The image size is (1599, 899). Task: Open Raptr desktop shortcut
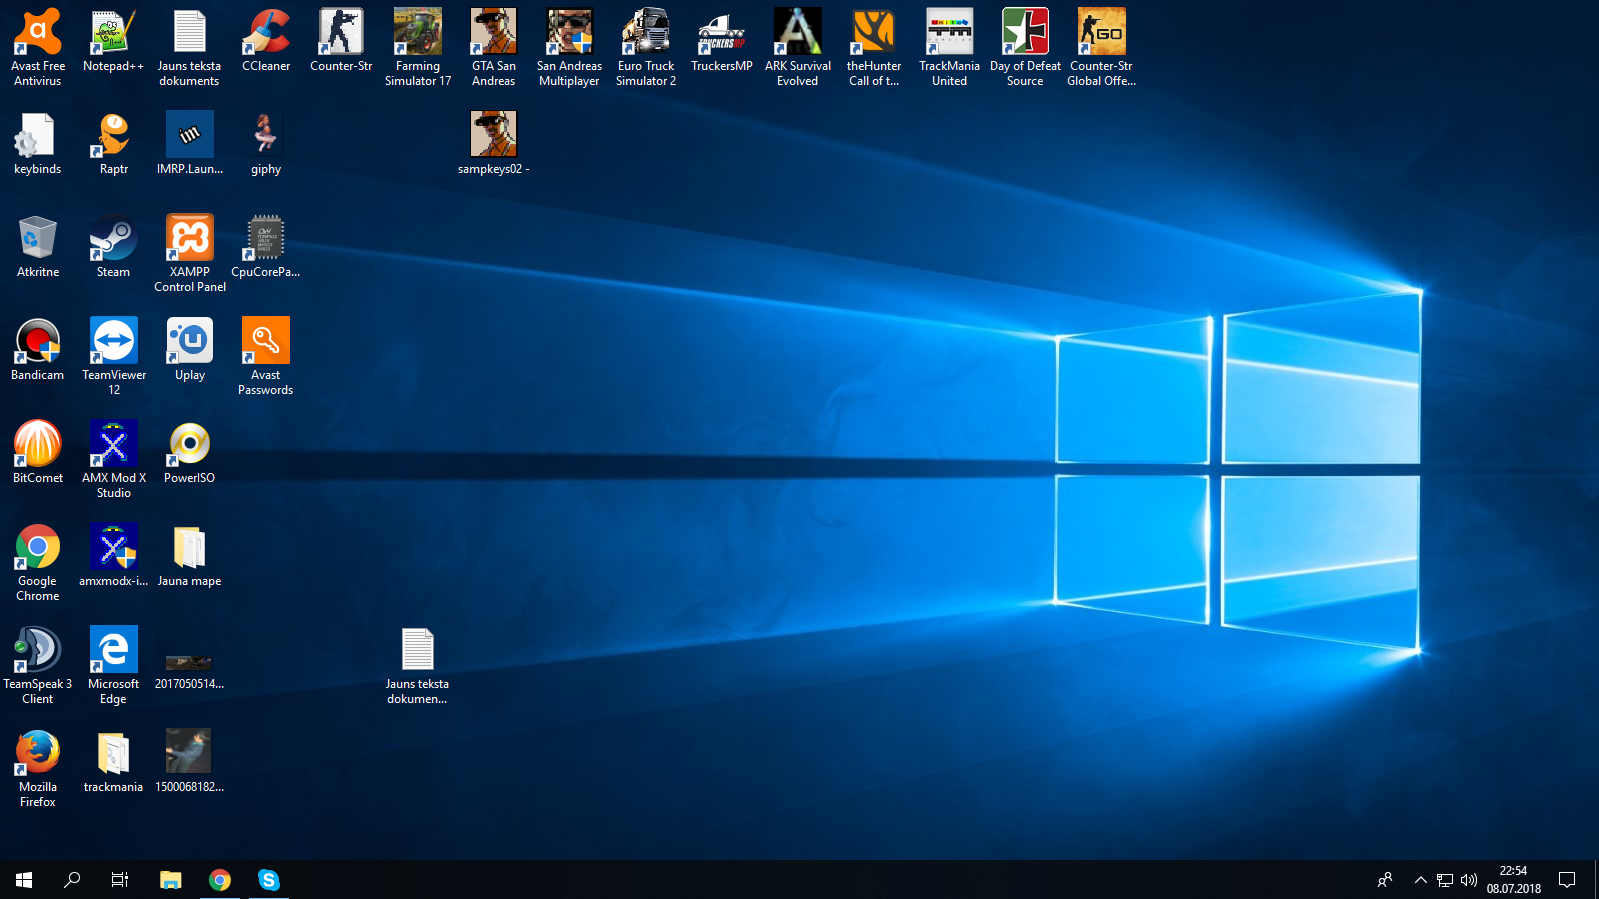pos(113,143)
